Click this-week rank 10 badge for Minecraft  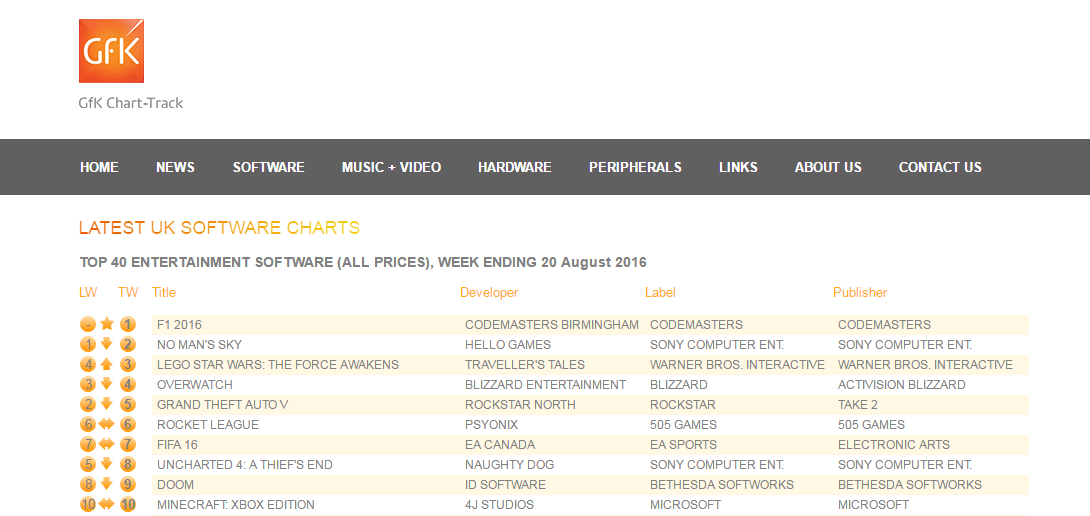pos(127,505)
